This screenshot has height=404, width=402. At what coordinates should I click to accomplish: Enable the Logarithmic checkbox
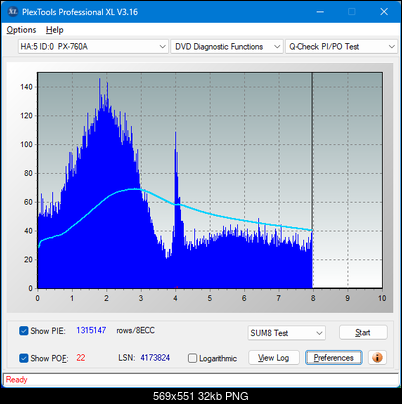pyautogui.click(x=192, y=358)
